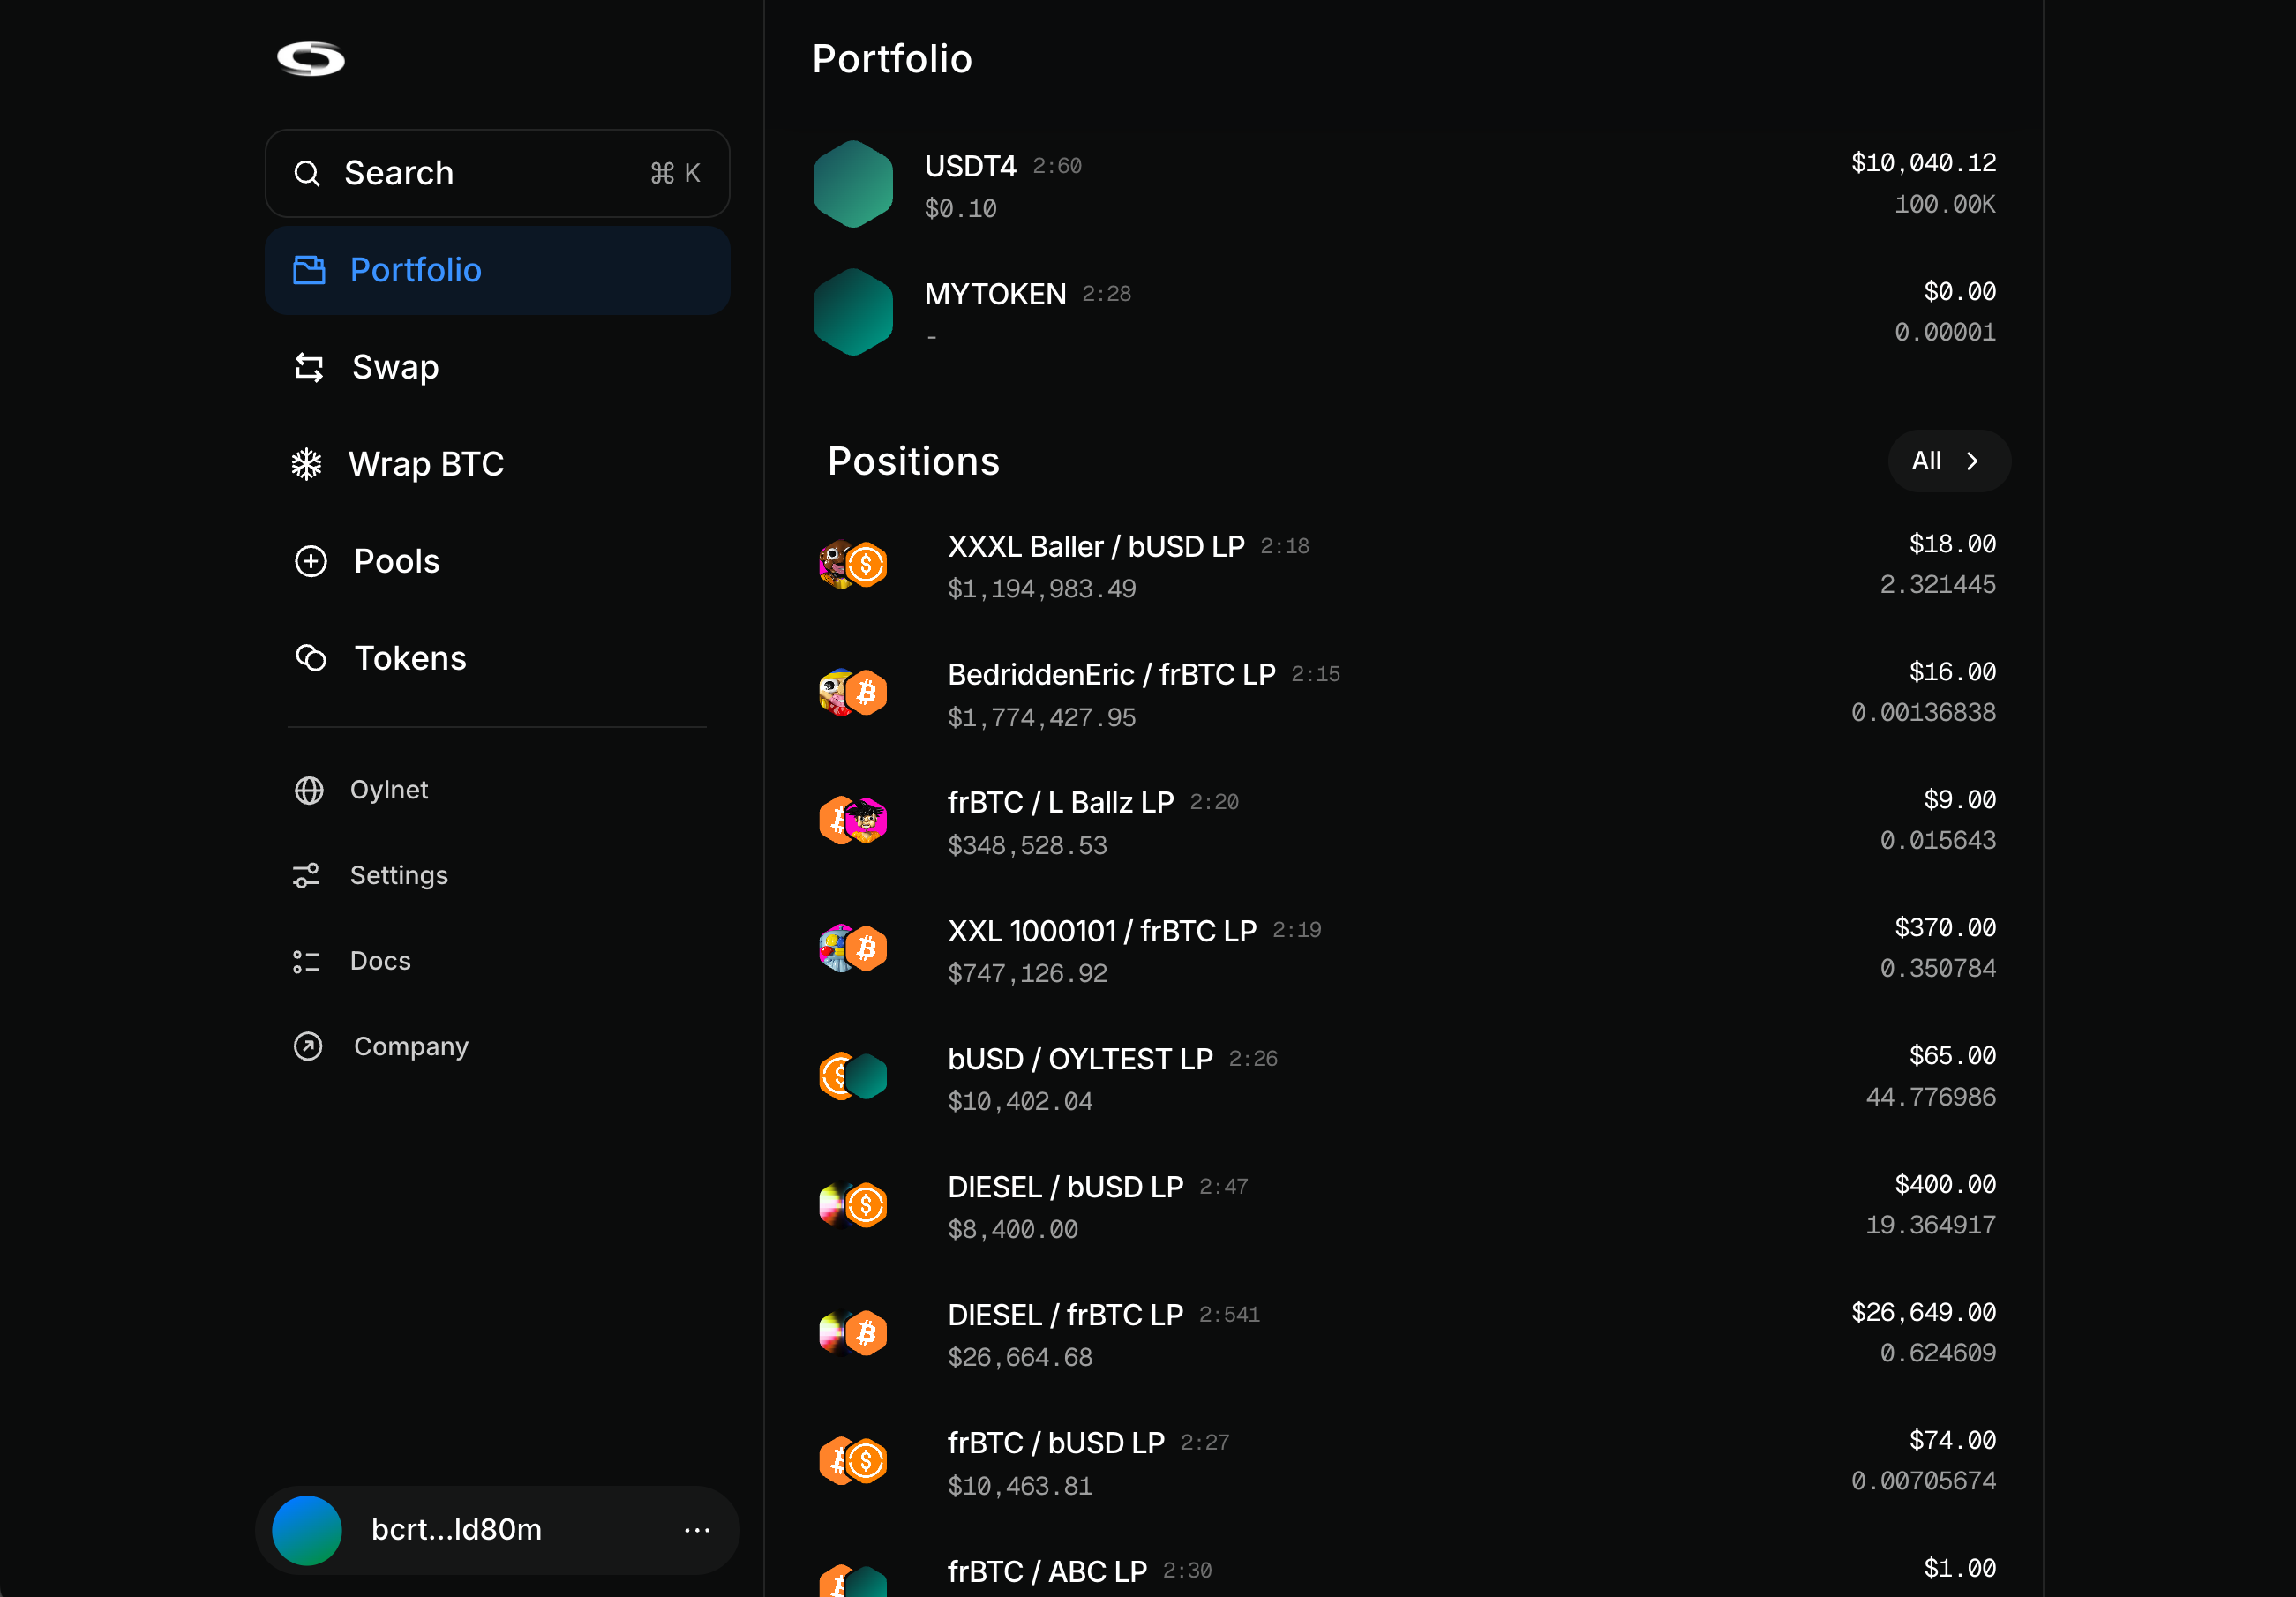Click the Company arrow-circle icon
The width and height of the screenshot is (2296, 1597).
[x=308, y=1046]
